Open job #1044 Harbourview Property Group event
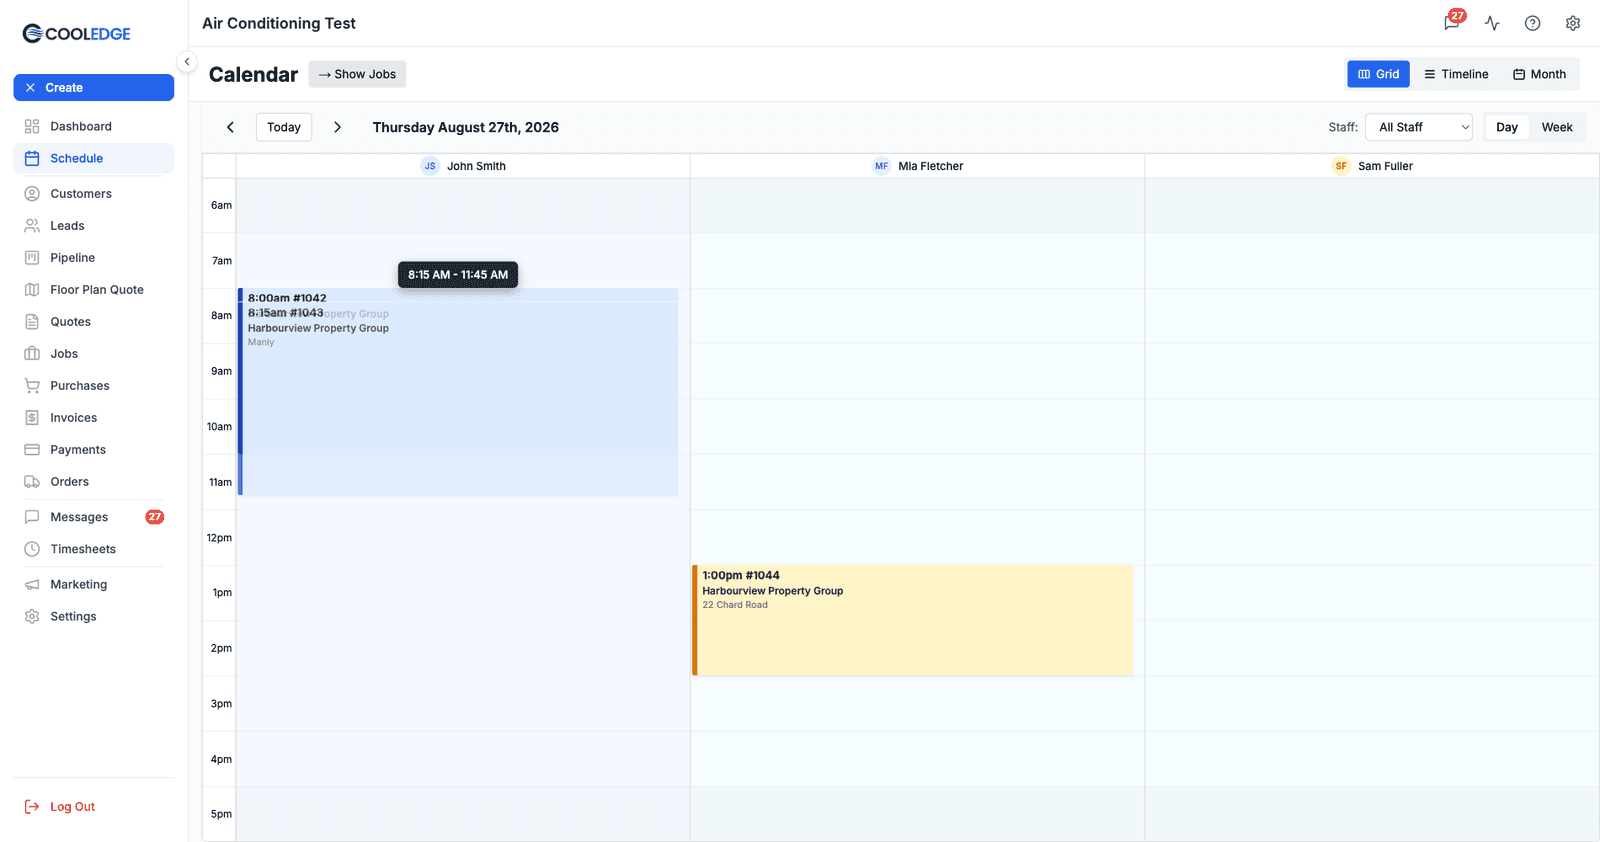Screen dimensions: 1600x842 [913, 621]
